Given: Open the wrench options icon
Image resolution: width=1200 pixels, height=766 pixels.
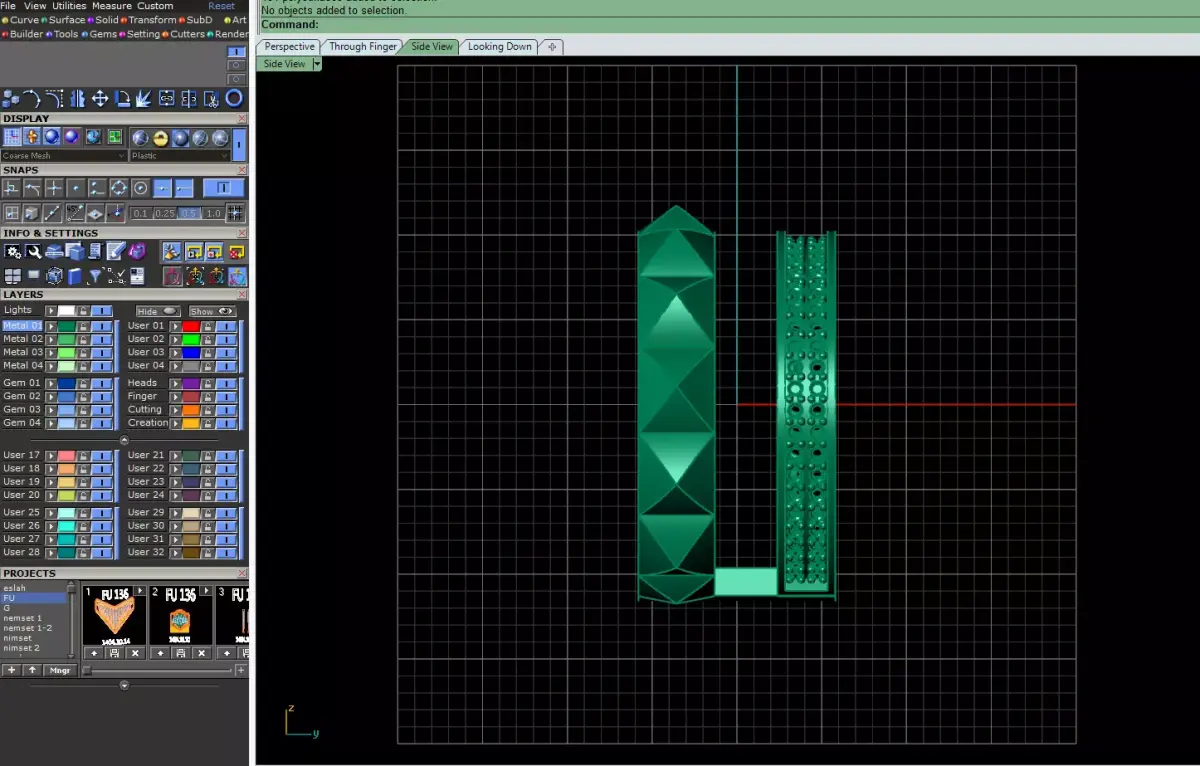Looking at the screenshot, I should pyautogui.click(x=33, y=251).
